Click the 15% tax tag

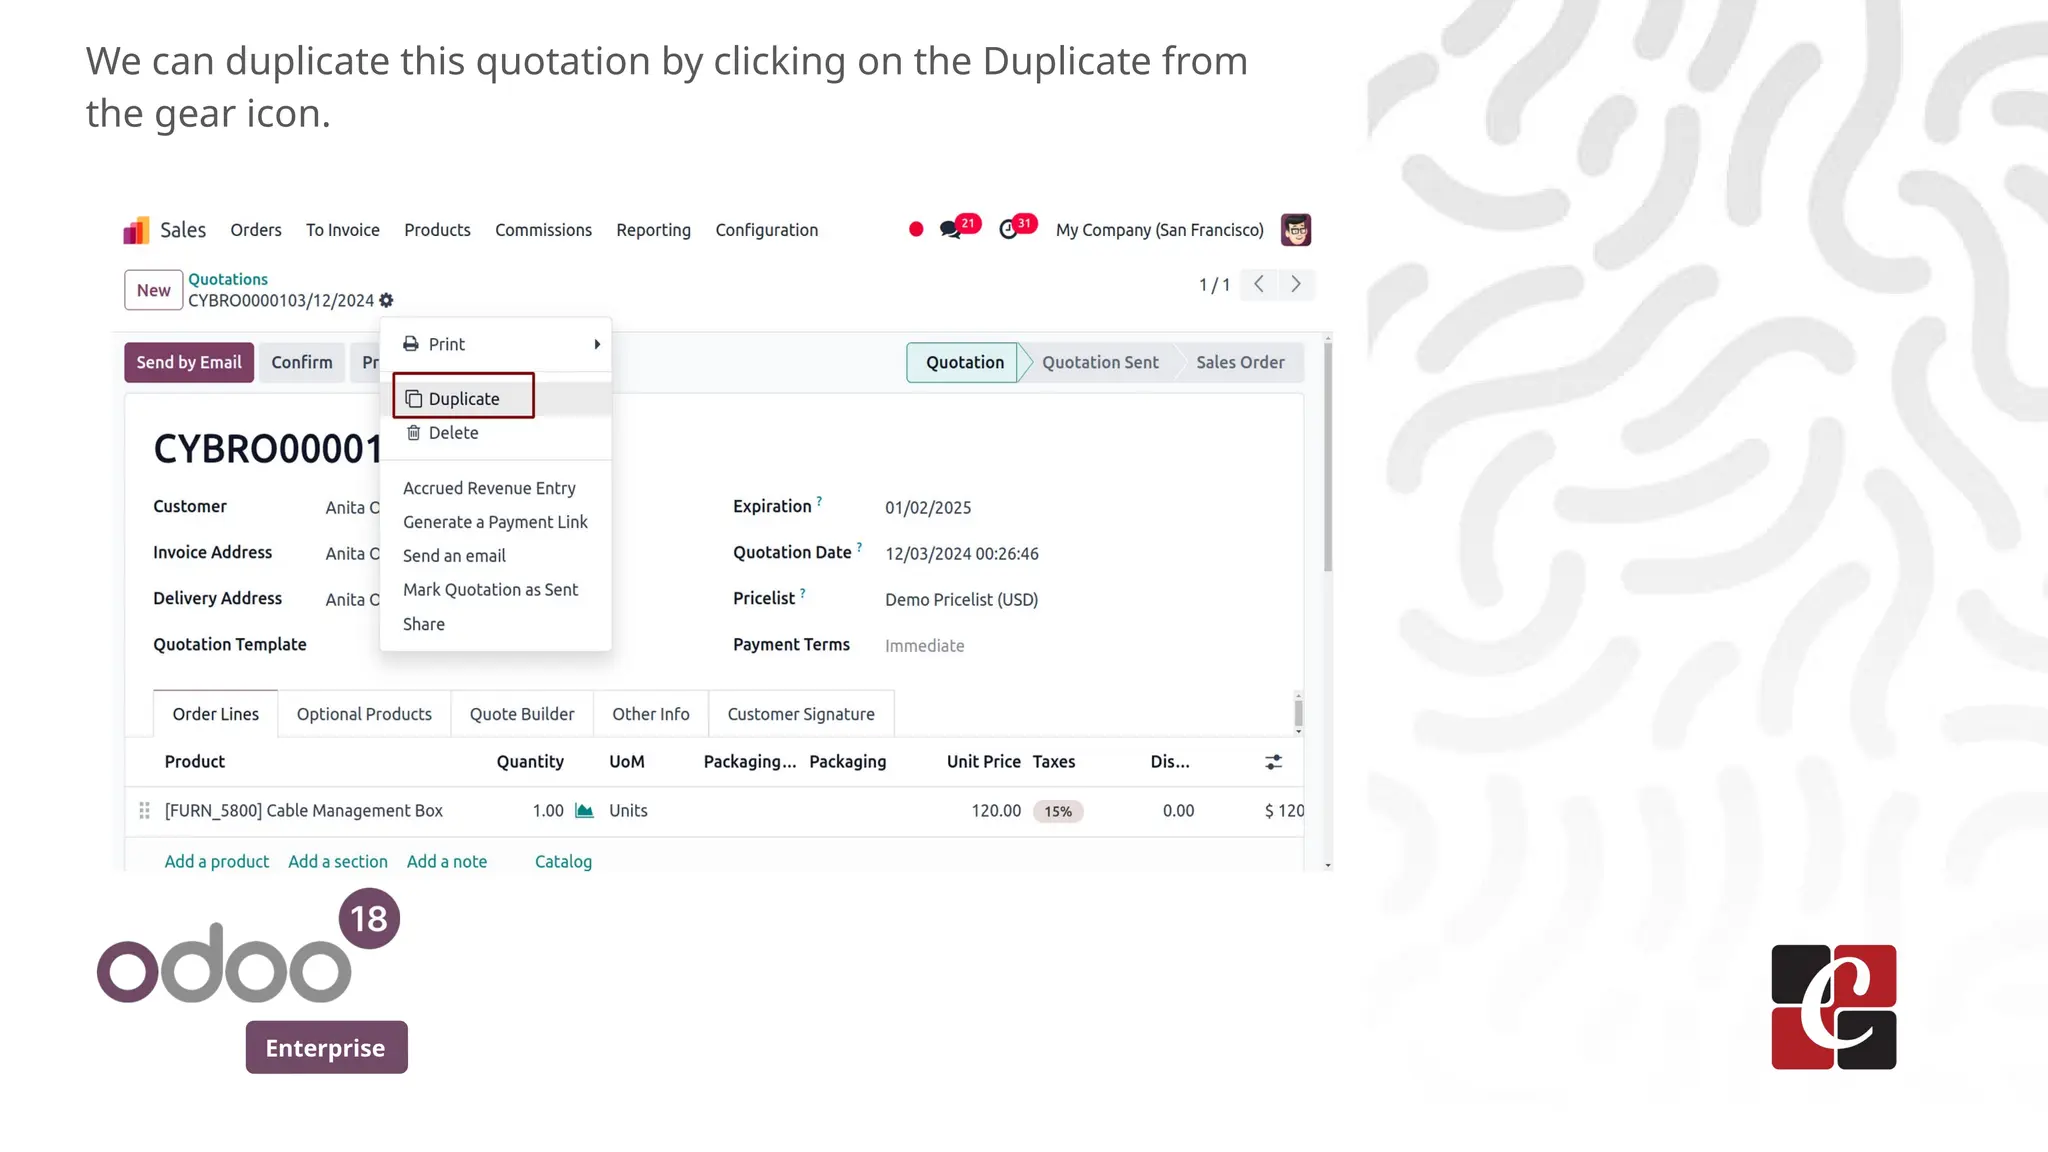[1058, 812]
